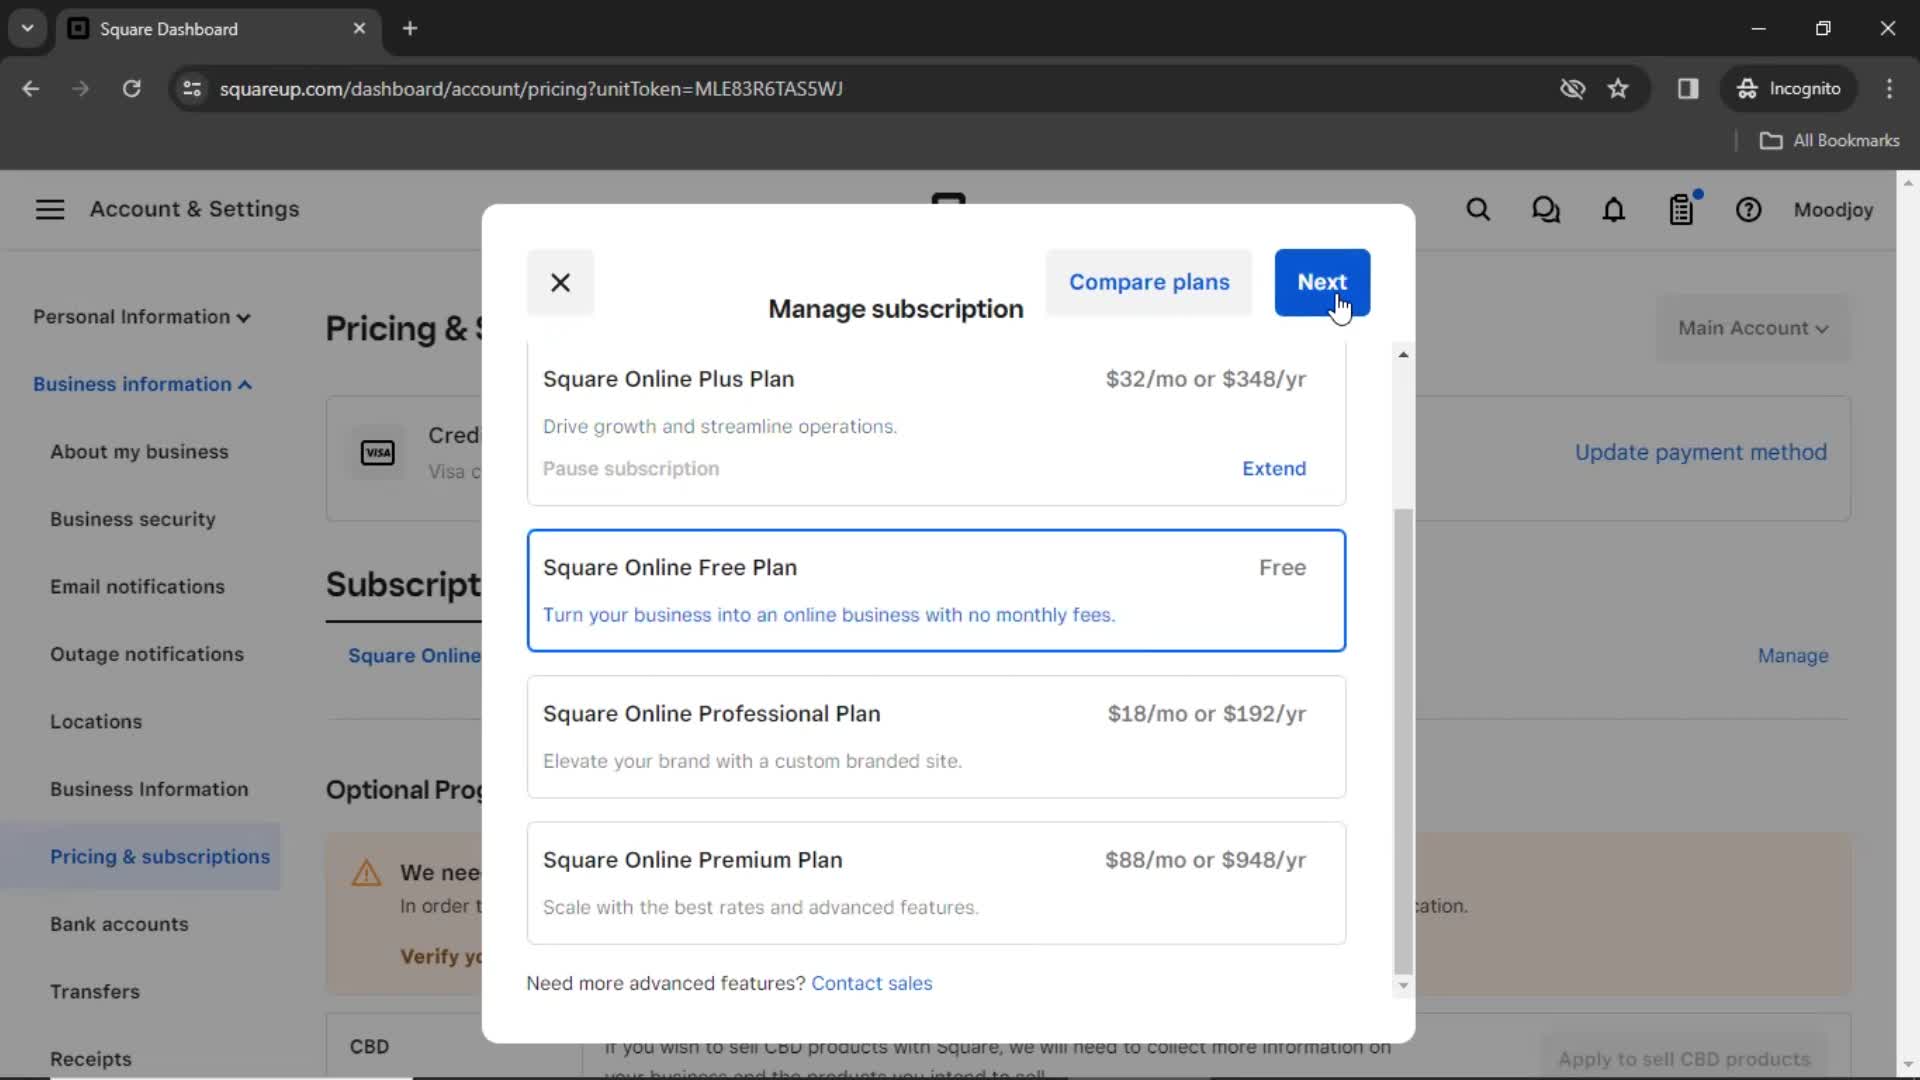
Task: Open the help question mark icon
Action: pos(1749,210)
